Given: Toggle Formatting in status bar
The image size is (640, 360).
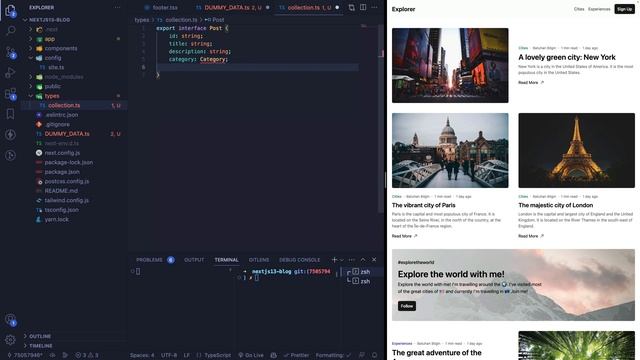Looking at the screenshot, I should [333, 355].
